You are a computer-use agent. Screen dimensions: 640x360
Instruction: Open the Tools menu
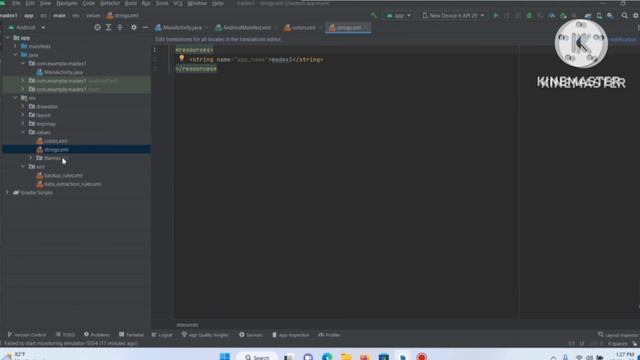[162, 3]
